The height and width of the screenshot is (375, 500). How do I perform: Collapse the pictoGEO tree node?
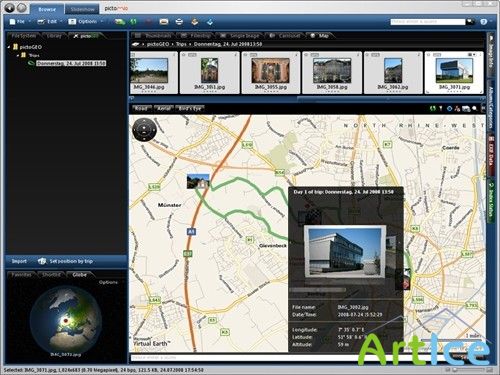(x=9, y=47)
